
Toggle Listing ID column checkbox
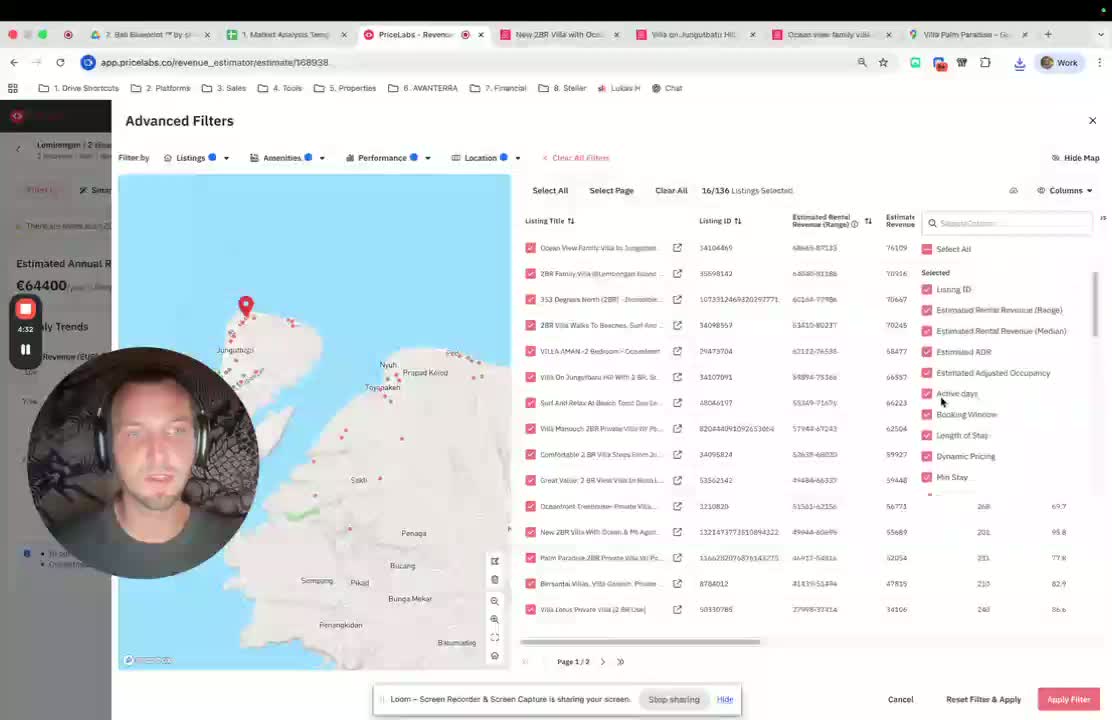click(926, 289)
